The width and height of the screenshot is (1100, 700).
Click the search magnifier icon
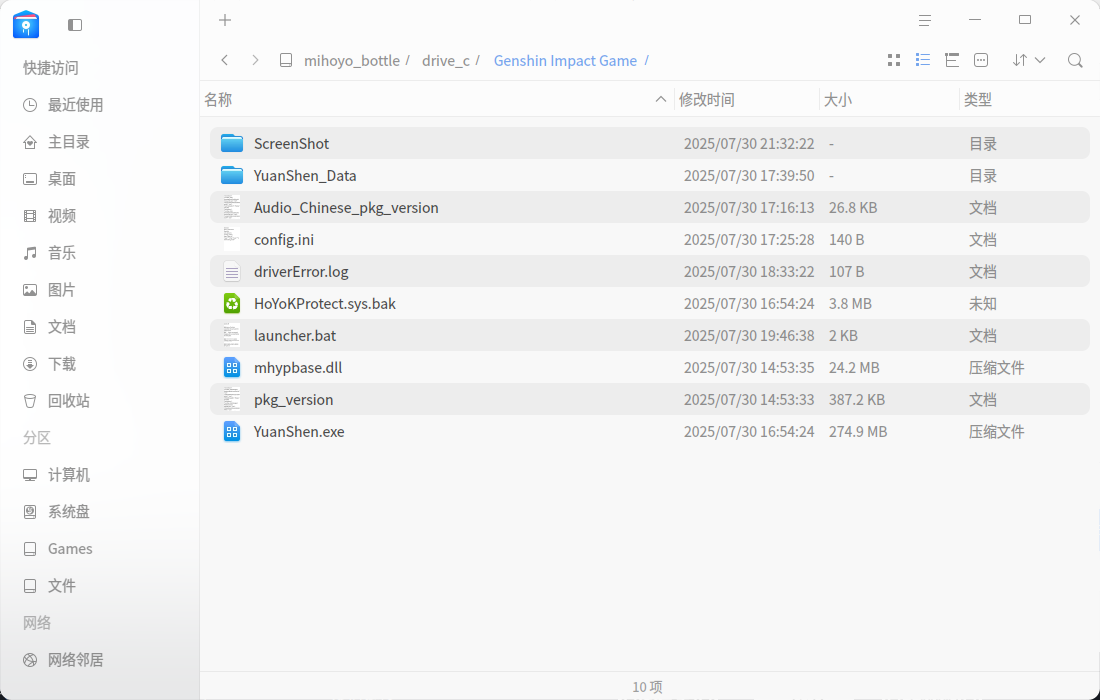point(1075,60)
